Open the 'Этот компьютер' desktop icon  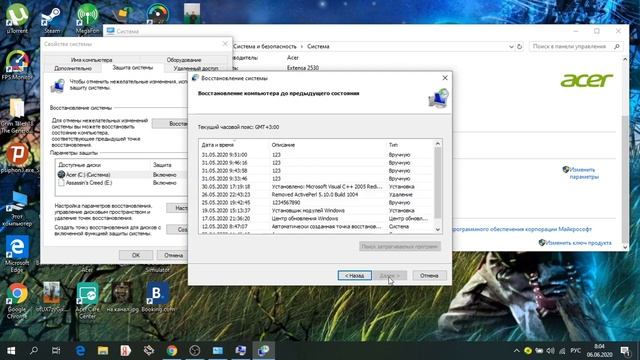(17, 209)
